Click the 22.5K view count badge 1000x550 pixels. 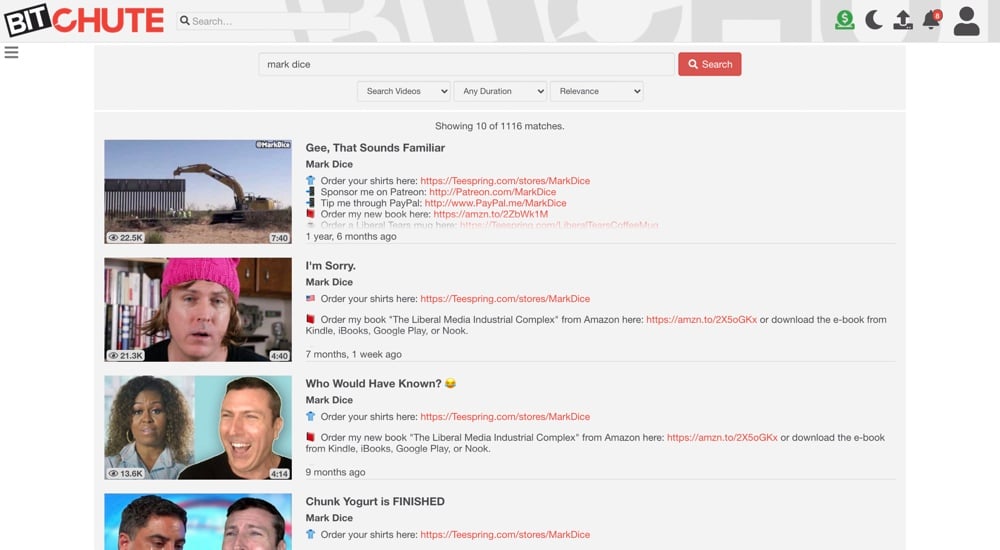(x=125, y=237)
